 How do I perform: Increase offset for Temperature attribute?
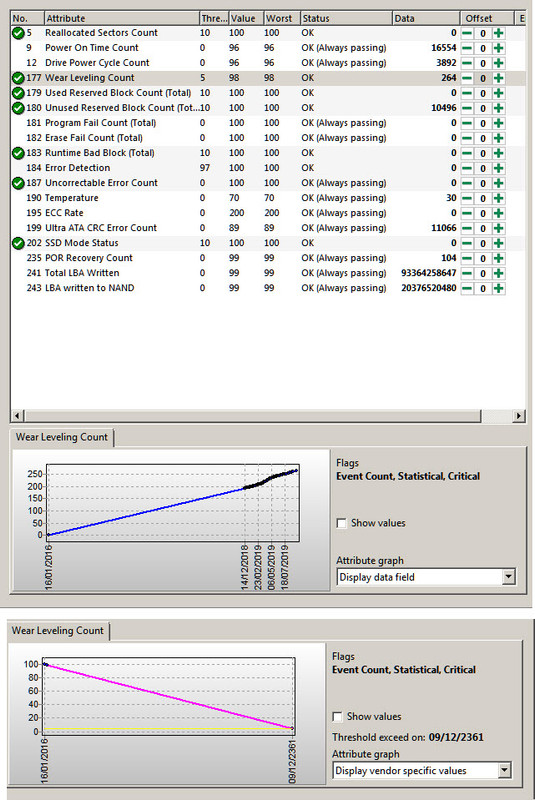(499, 198)
